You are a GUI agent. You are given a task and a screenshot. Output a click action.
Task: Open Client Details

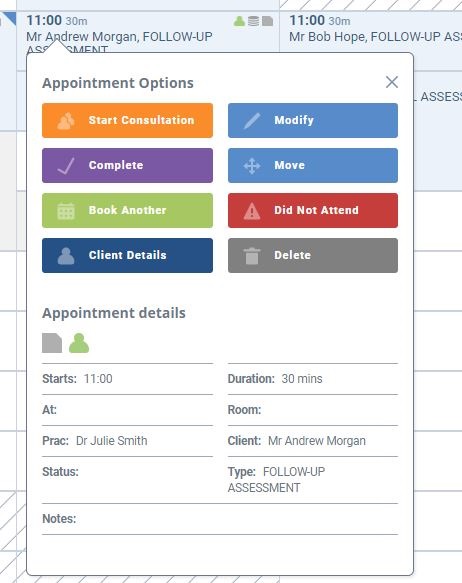(127, 255)
